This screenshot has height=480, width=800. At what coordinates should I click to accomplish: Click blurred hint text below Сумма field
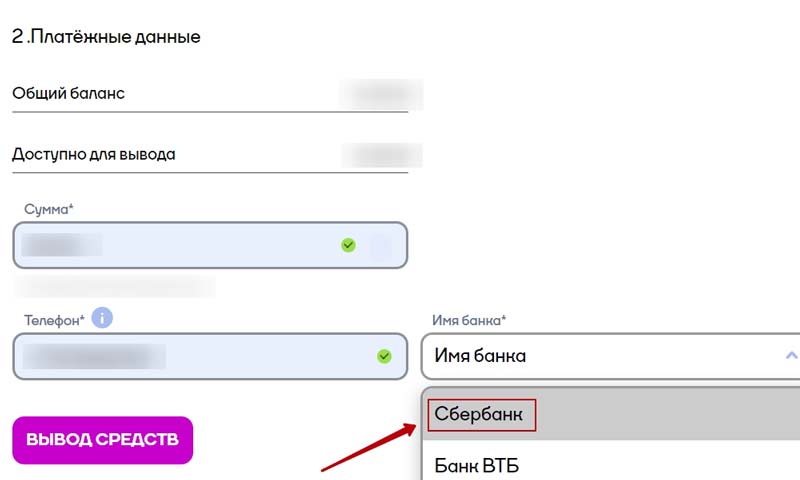coord(113,287)
